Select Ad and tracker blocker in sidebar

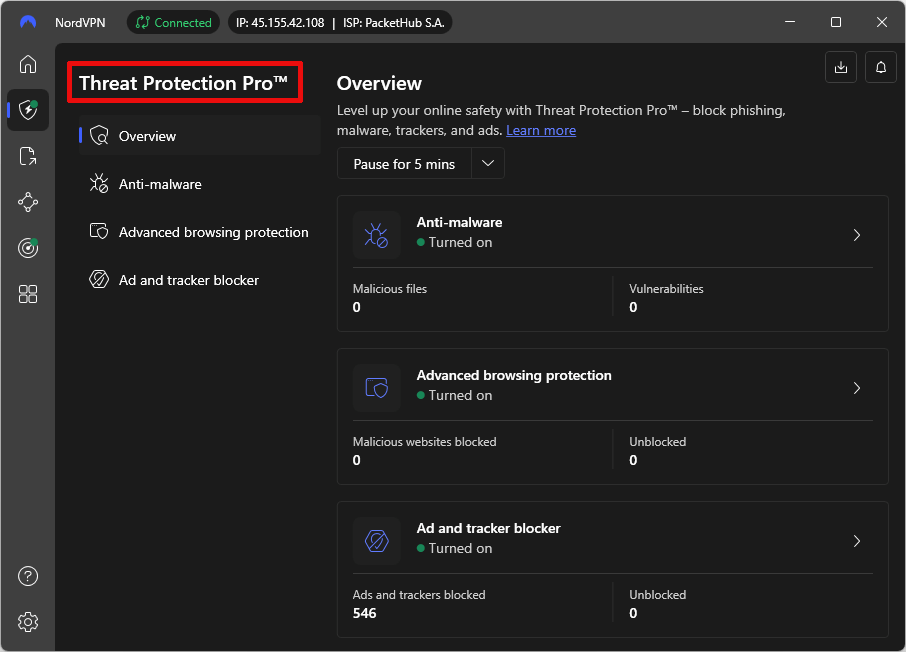tap(188, 280)
